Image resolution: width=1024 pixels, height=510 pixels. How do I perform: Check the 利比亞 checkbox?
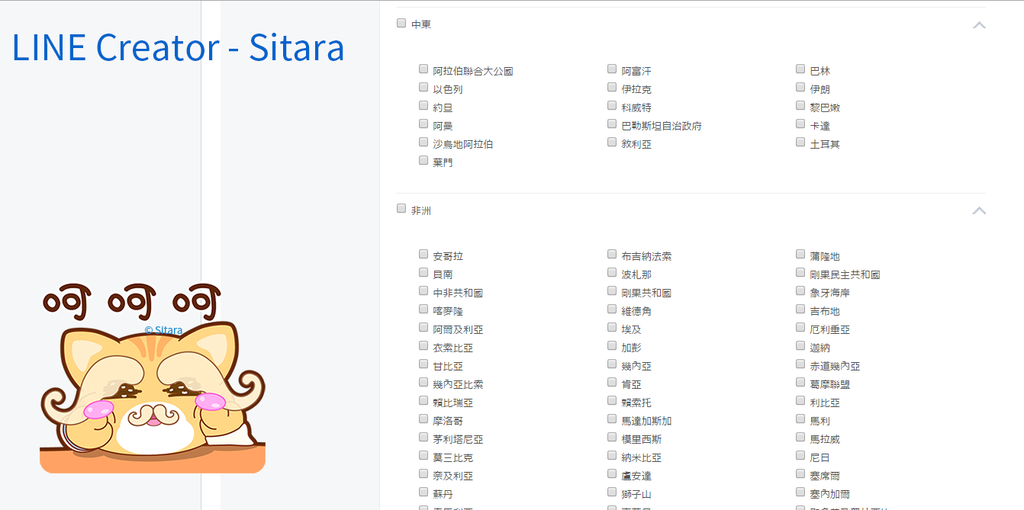801,402
